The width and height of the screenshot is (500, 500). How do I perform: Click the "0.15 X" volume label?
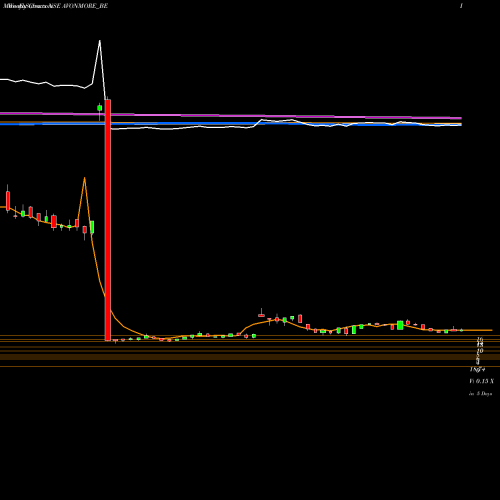tap(485, 381)
